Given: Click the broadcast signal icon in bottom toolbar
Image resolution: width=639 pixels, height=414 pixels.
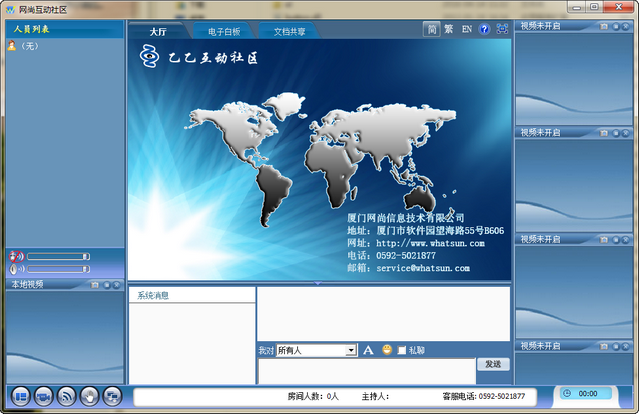Looking at the screenshot, I should [x=67, y=396].
